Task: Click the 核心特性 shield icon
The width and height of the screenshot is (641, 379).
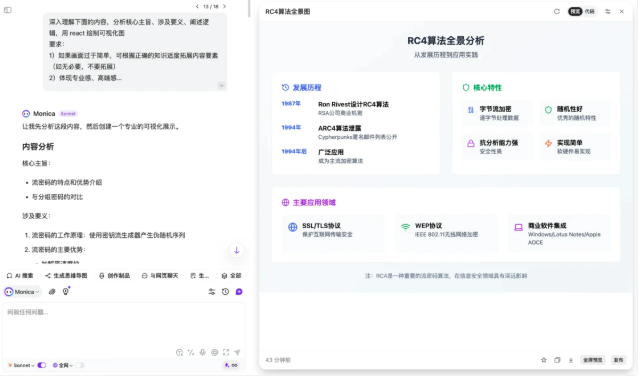Action: 466,87
